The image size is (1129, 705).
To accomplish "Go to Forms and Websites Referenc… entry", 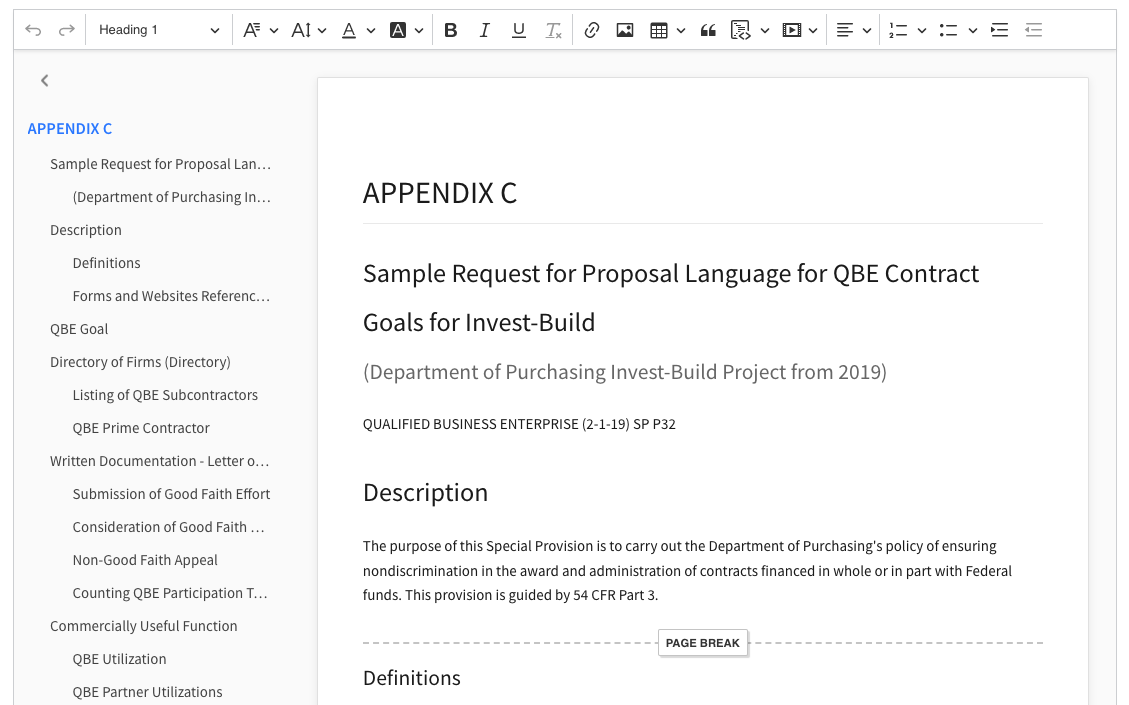I will [x=171, y=297].
